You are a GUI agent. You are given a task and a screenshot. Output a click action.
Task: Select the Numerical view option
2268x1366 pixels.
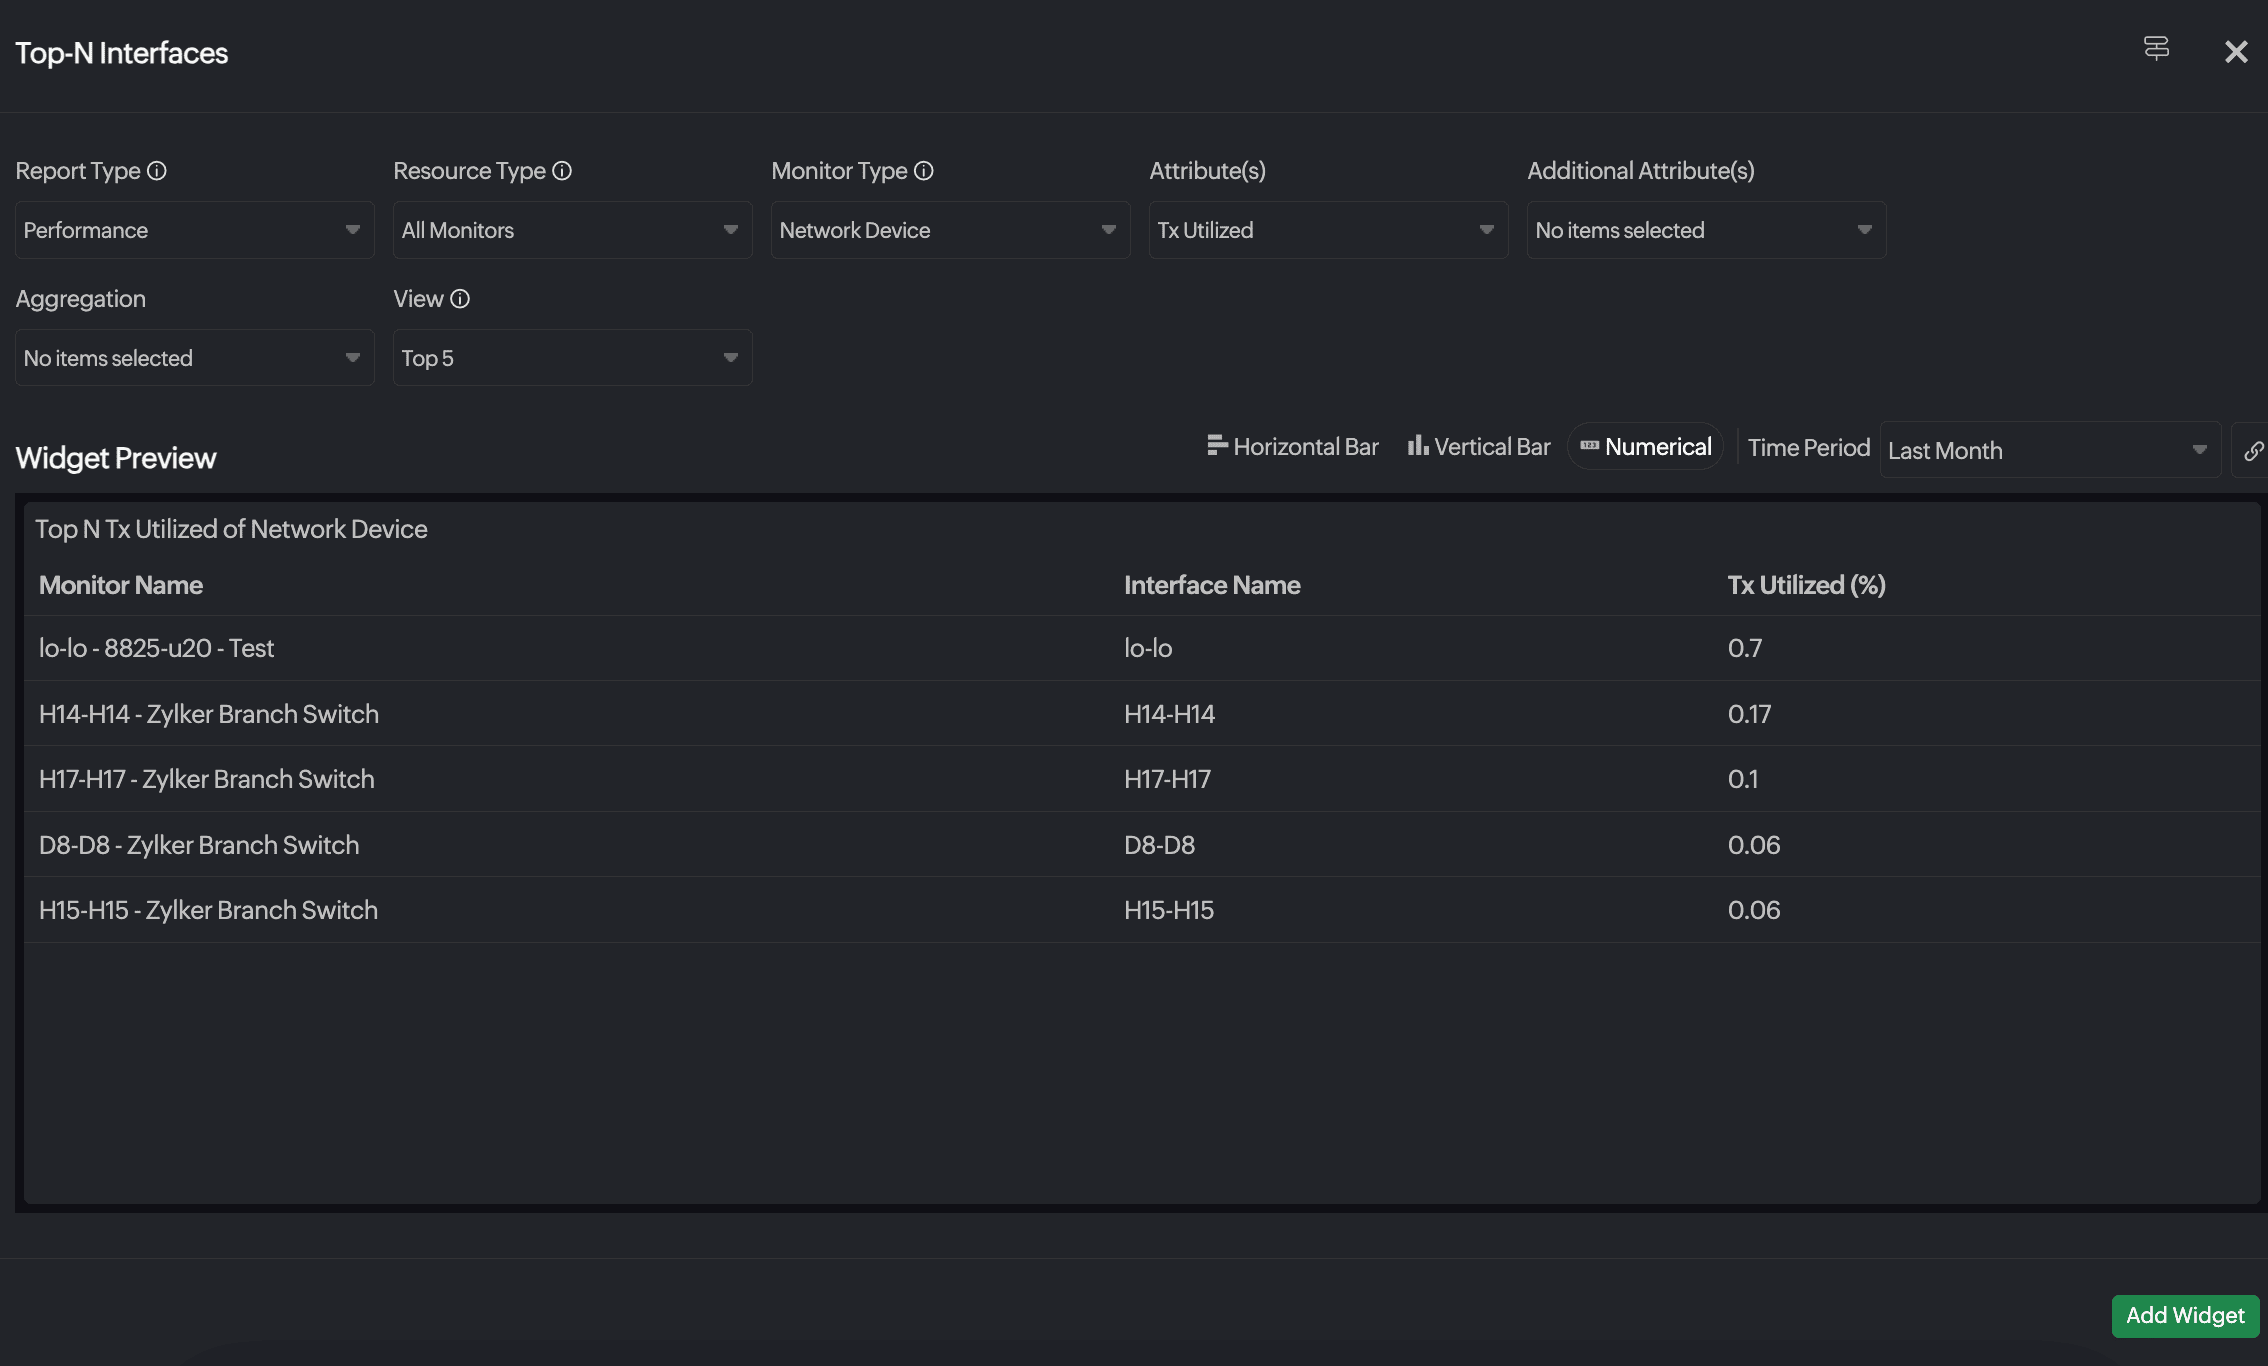[x=1645, y=447]
